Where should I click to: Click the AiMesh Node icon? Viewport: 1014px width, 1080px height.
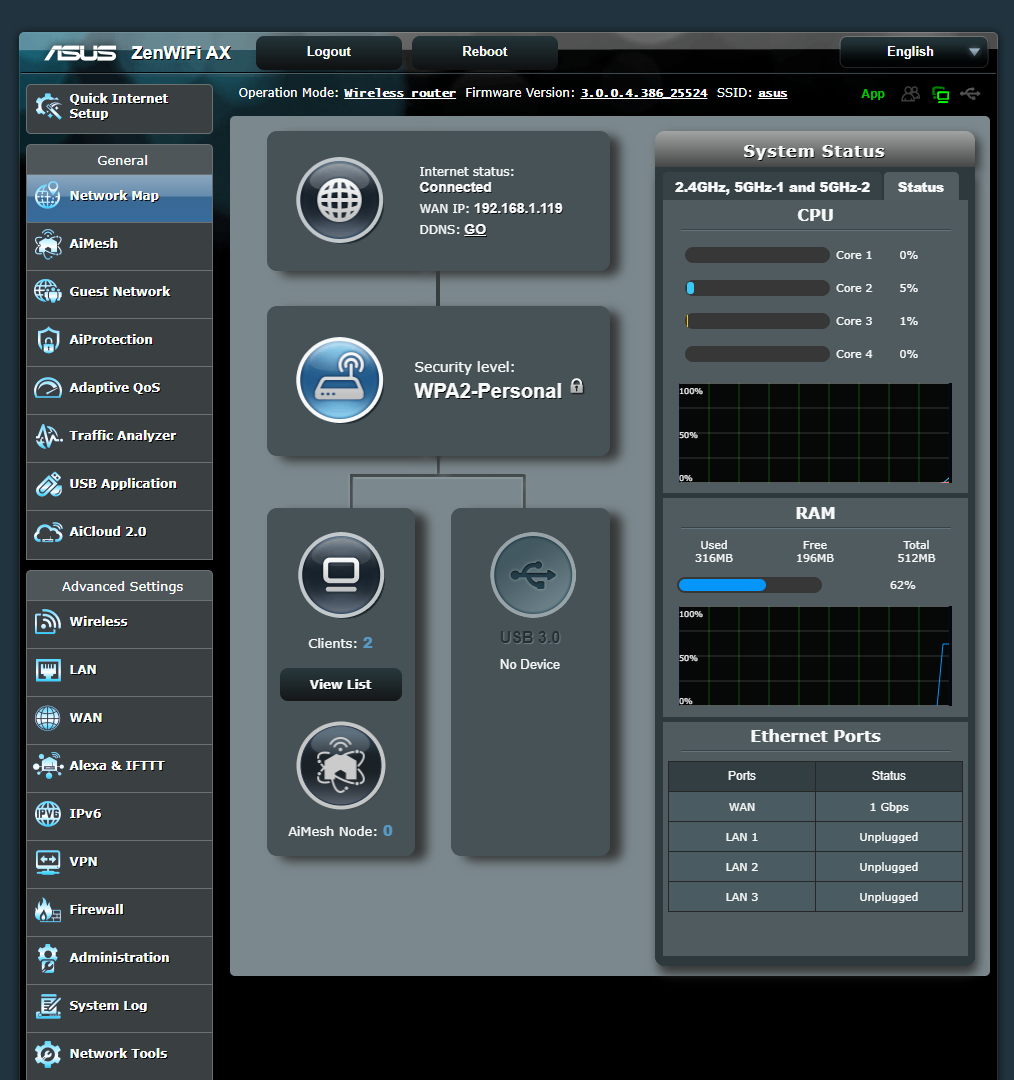341,765
